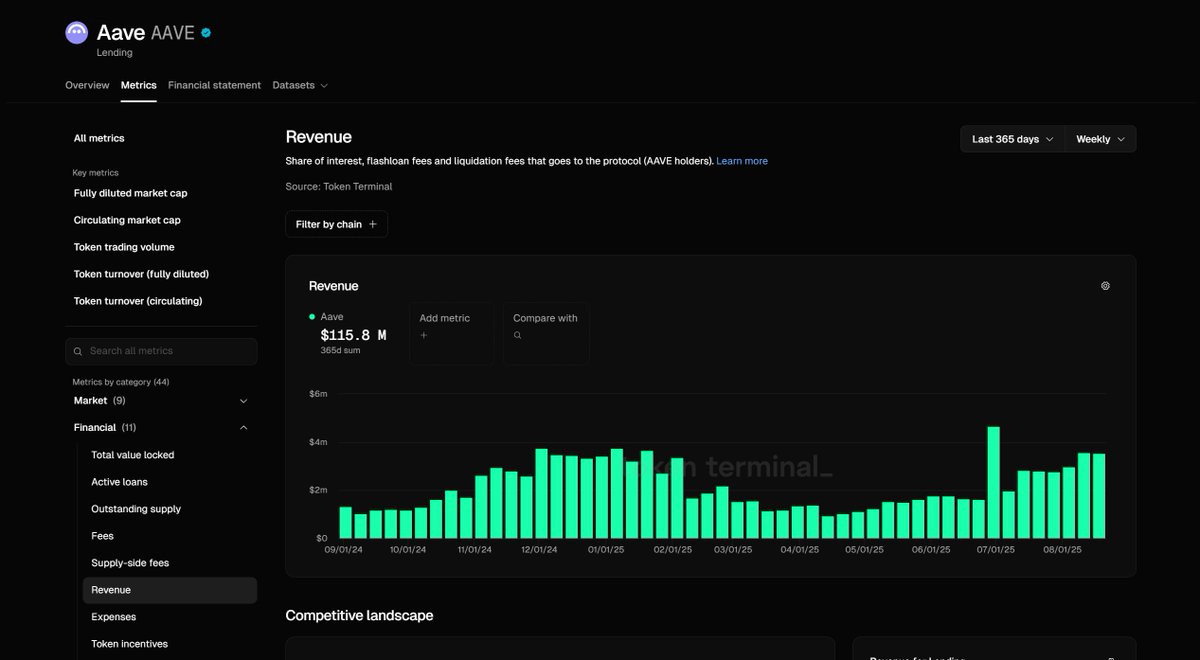Open the Weekly interval dropdown
Viewport: 1200px width, 660px height.
tap(1100, 139)
